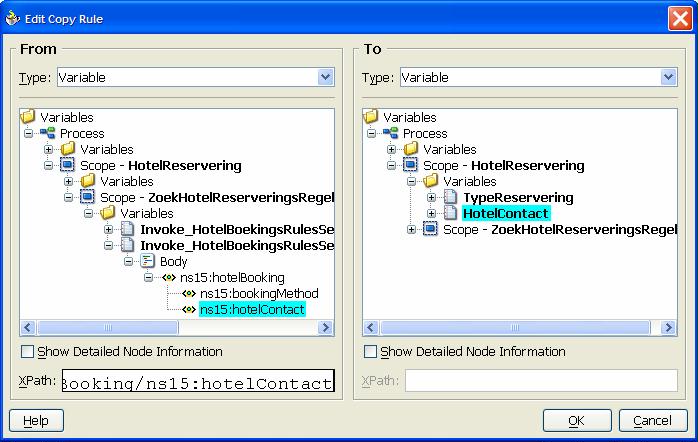Viewport: 698px width, 442px height.
Task: Open the To Type dropdown
Action: click(669, 77)
